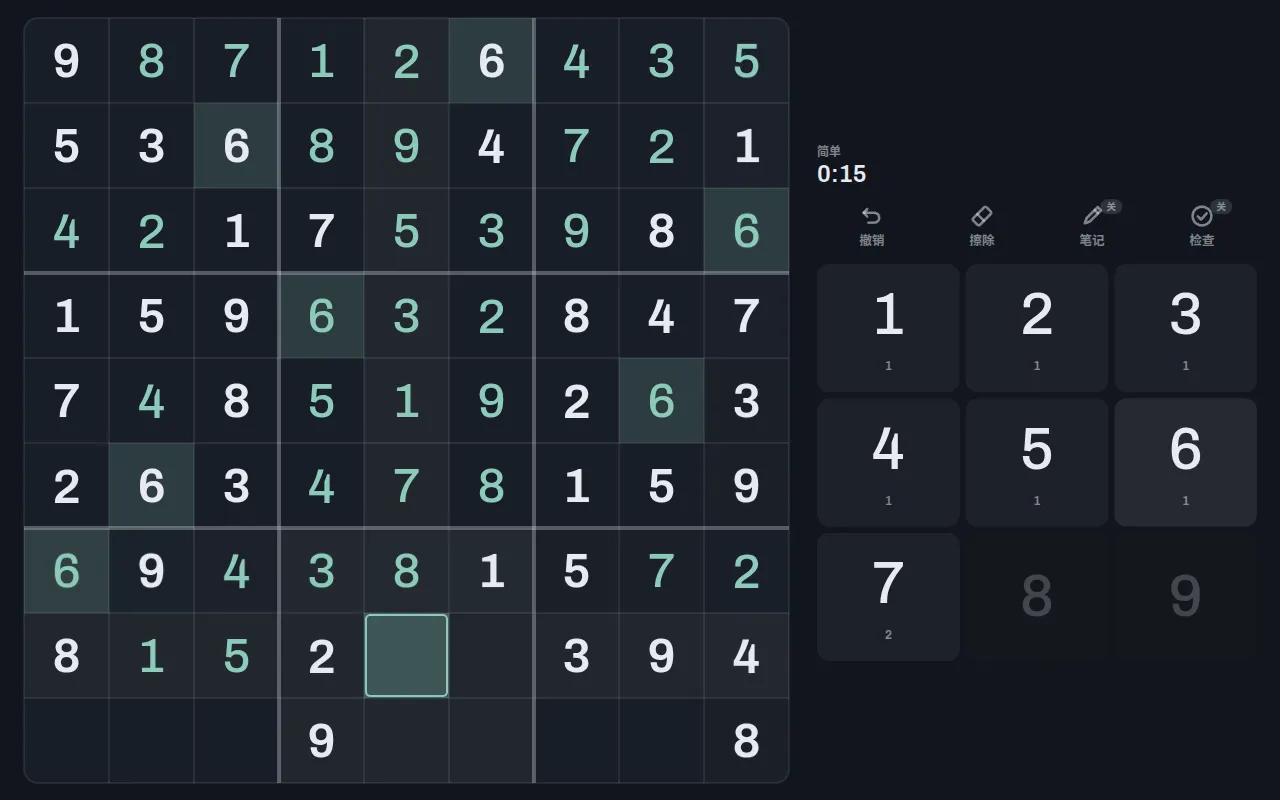Enter 7 using the keypad button
Image resolution: width=1280 pixels, height=800 pixels.
(x=888, y=597)
